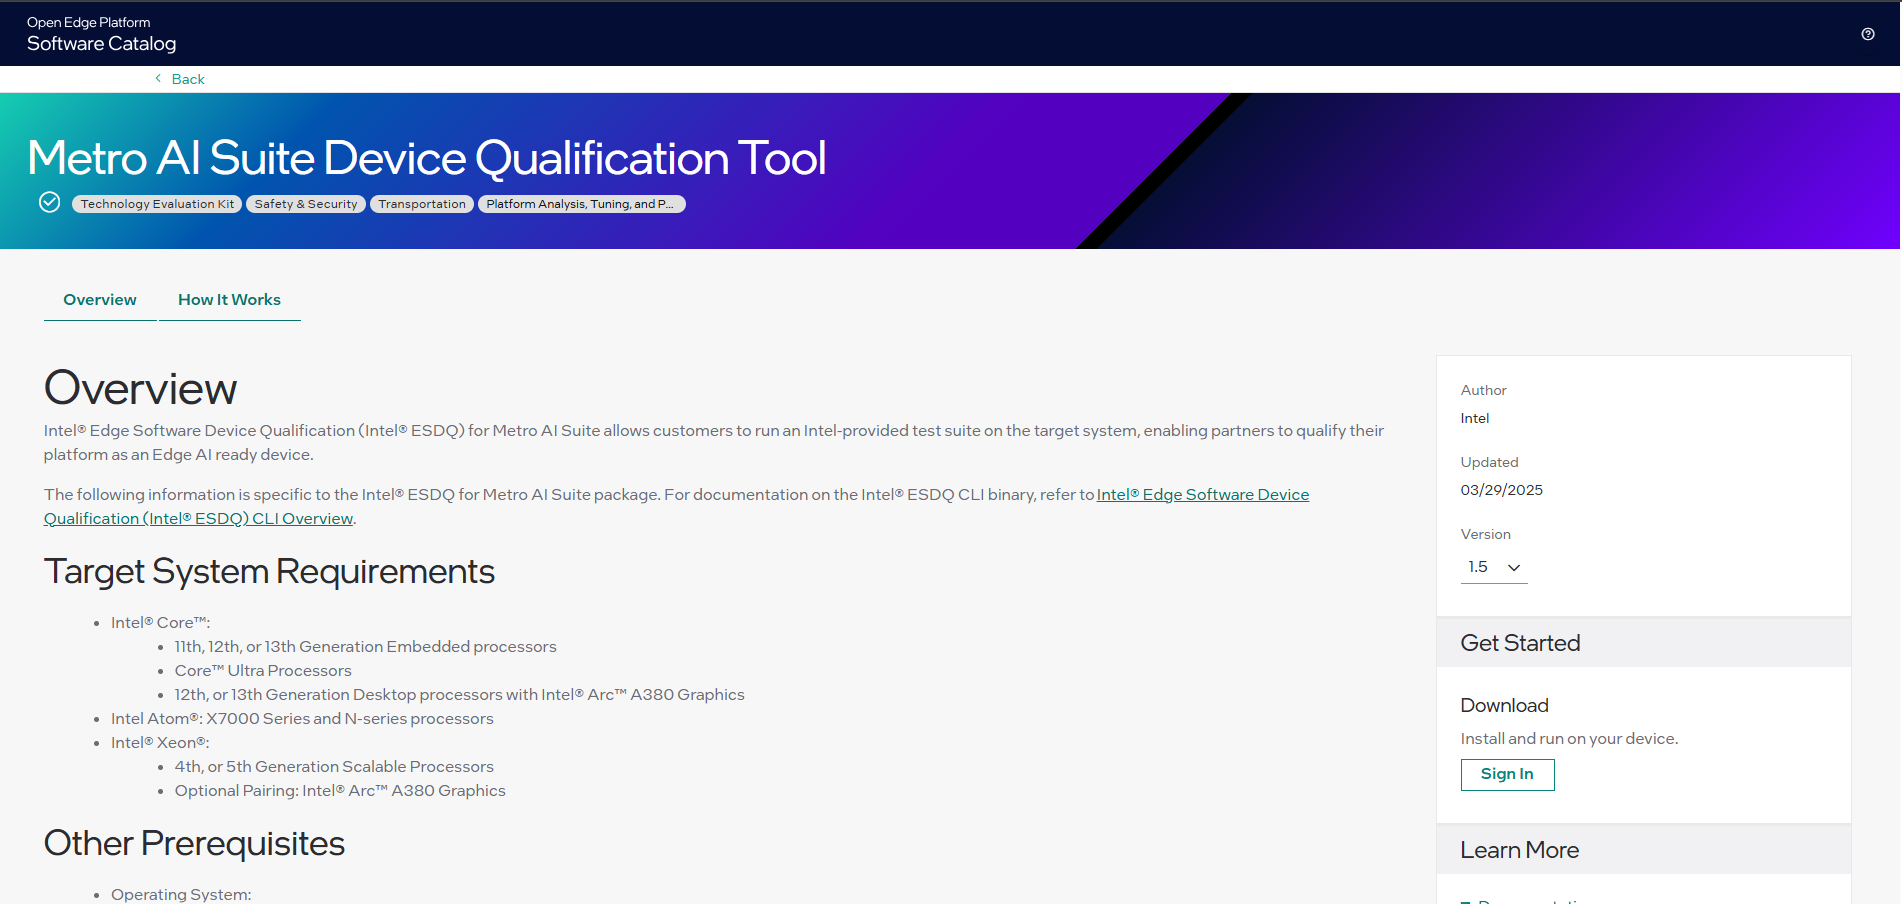Select the Technology Evaluation Kit tag
This screenshot has height=904, width=1902.
pos(157,204)
